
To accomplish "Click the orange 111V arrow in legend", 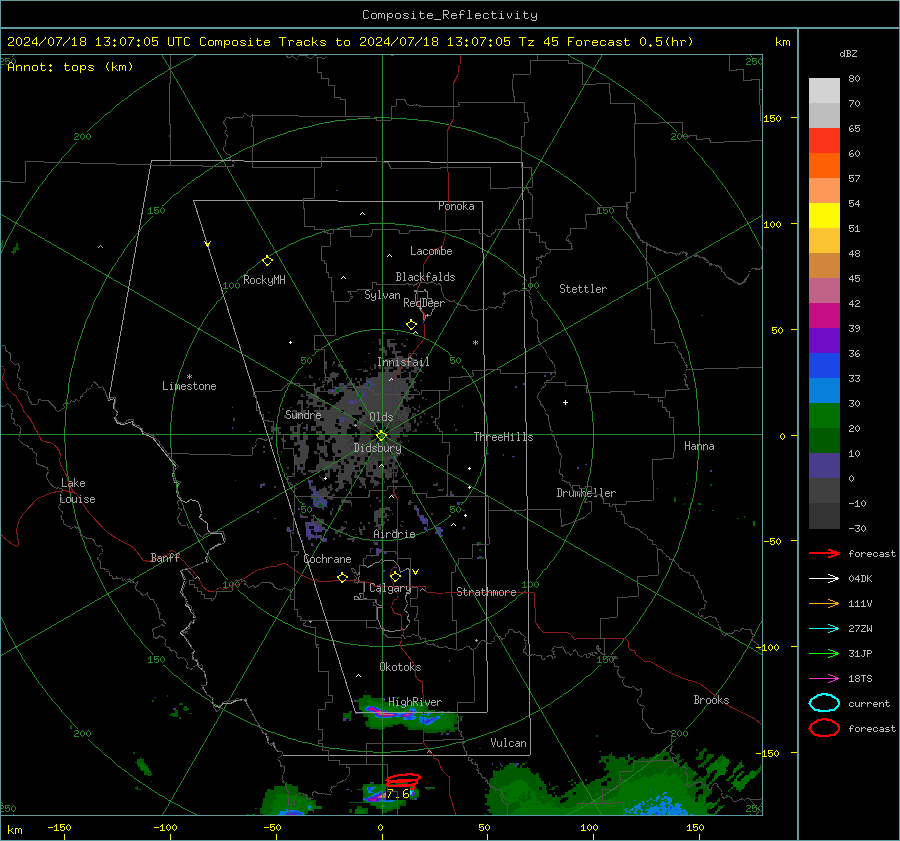I will click(x=824, y=603).
